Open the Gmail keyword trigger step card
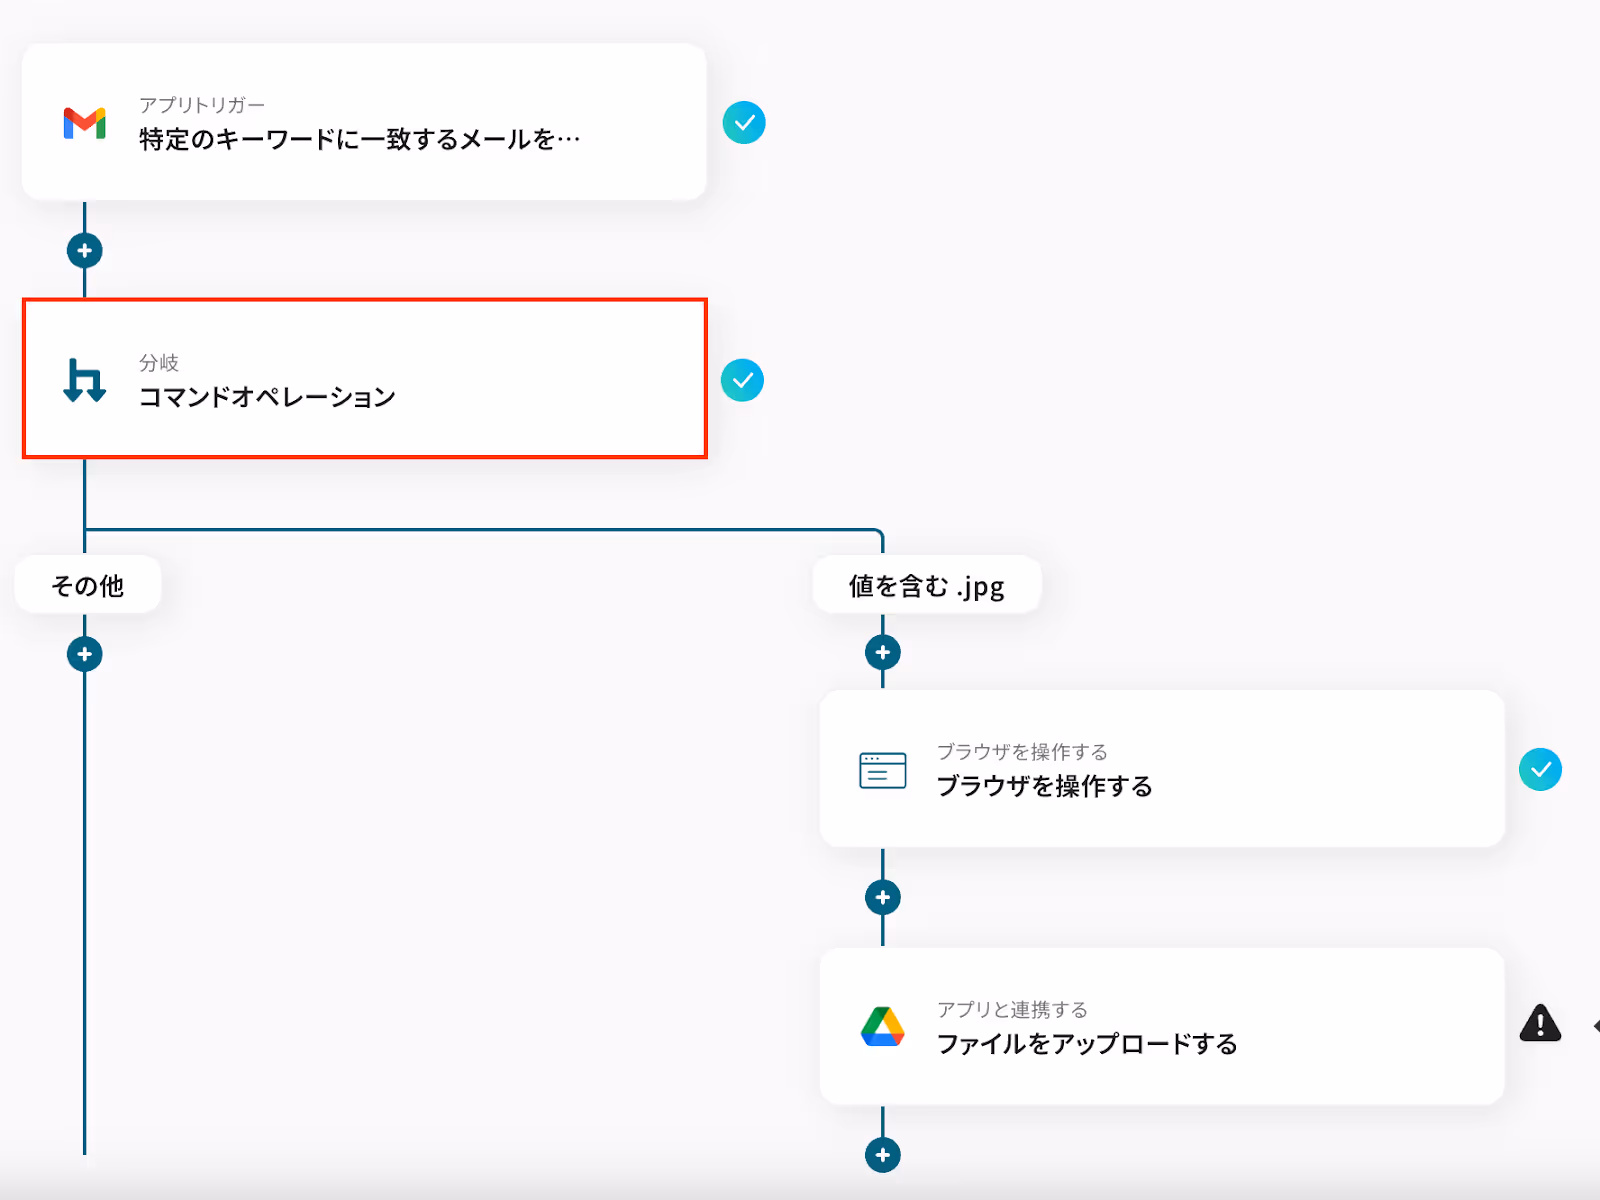This screenshot has width=1600, height=1200. [x=364, y=122]
